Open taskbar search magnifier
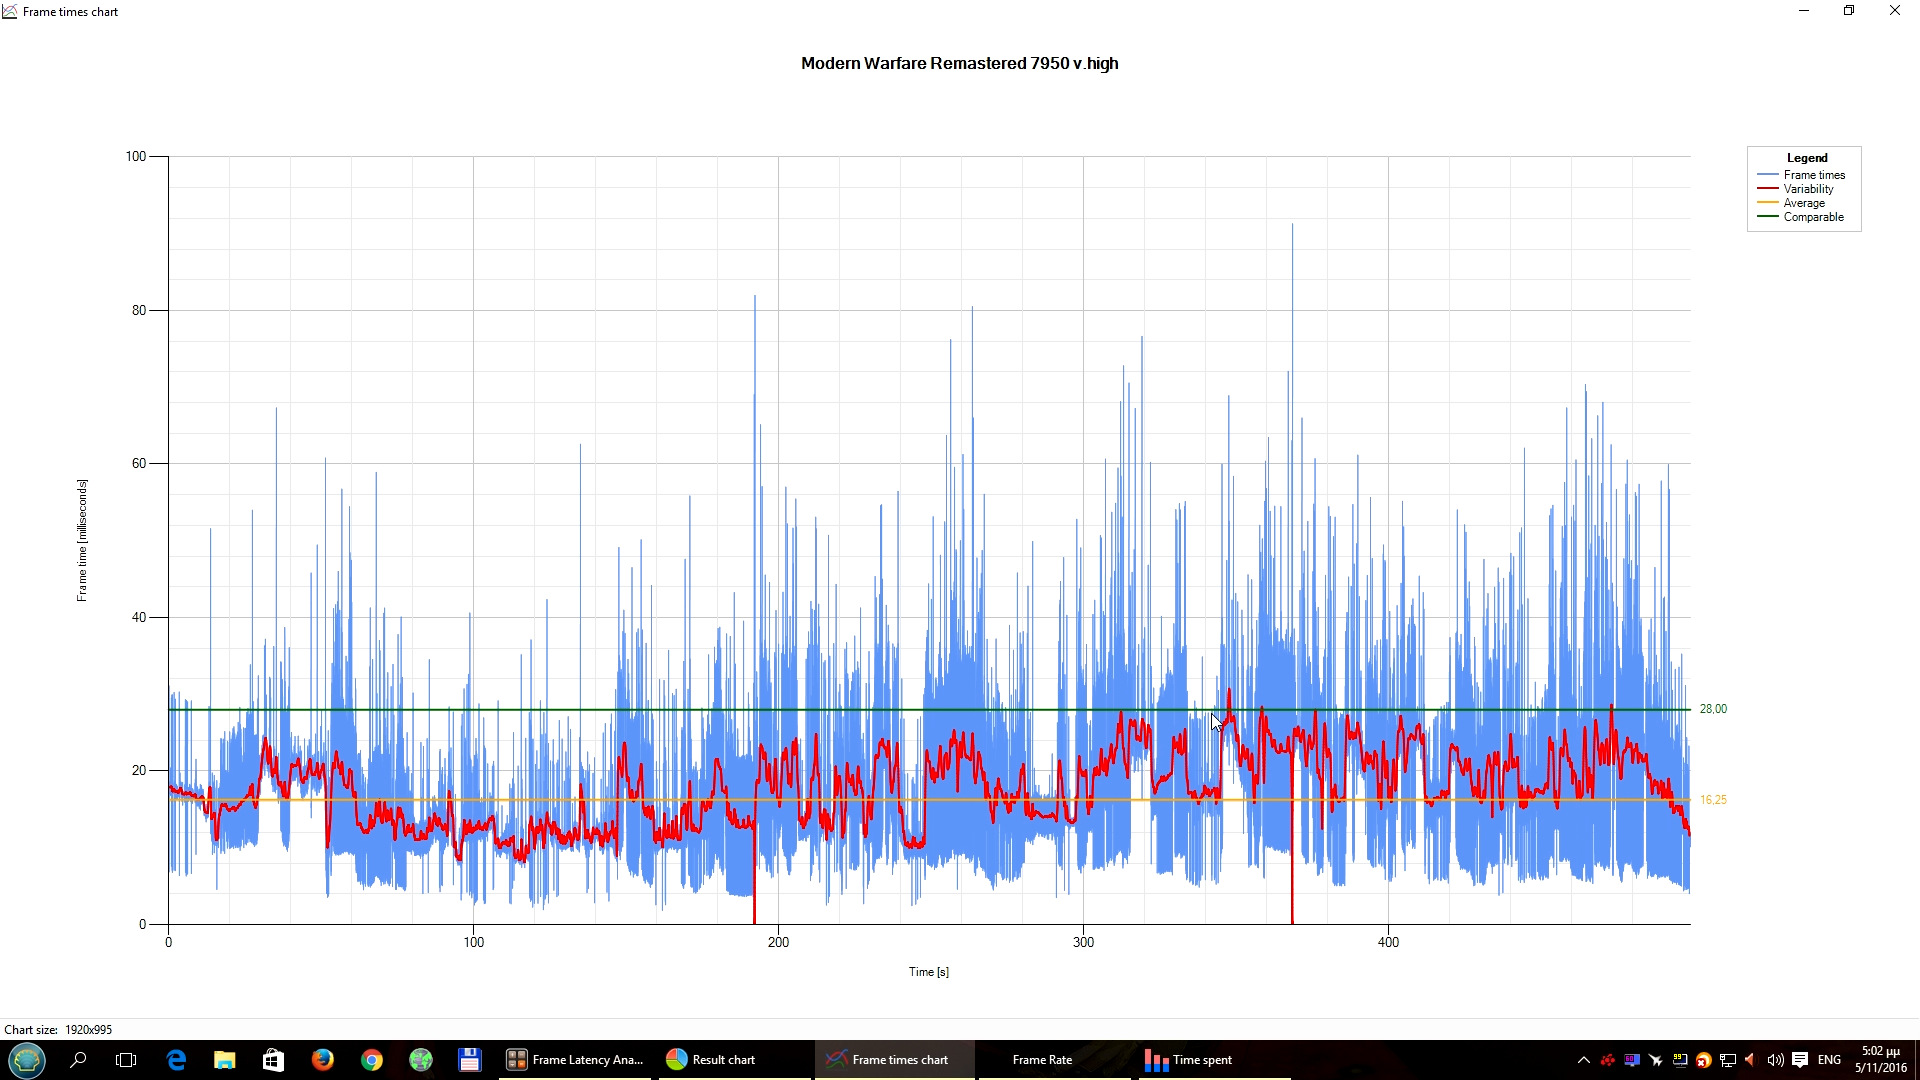The image size is (1920, 1080). tap(77, 1060)
